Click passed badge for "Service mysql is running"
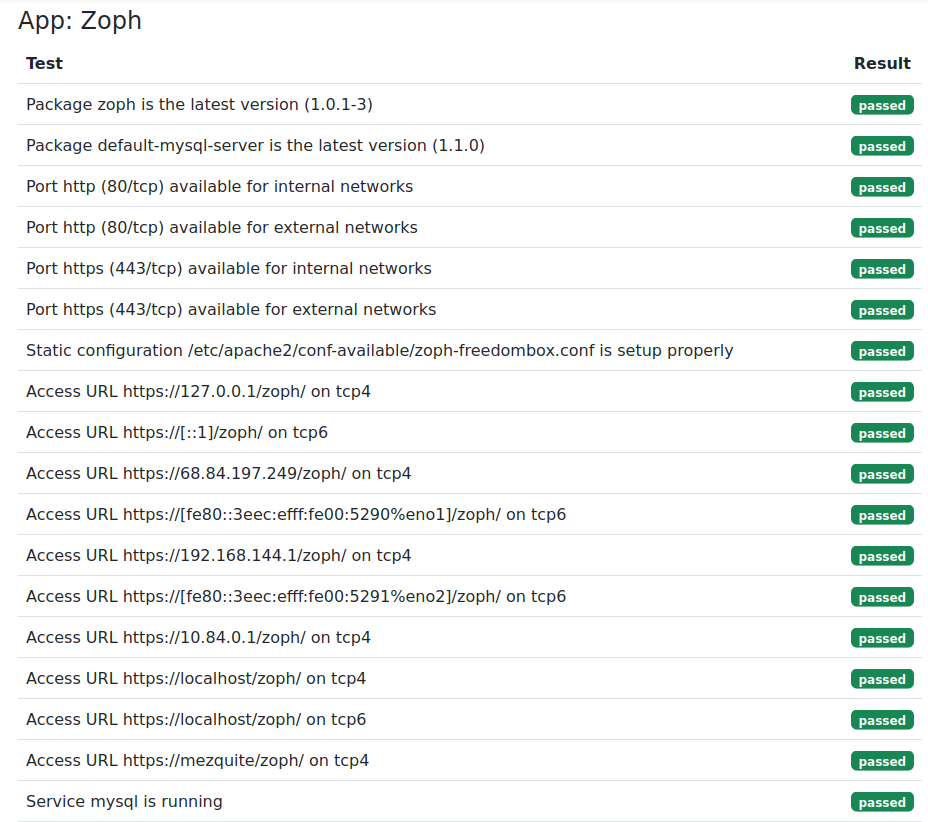 coord(881,802)
